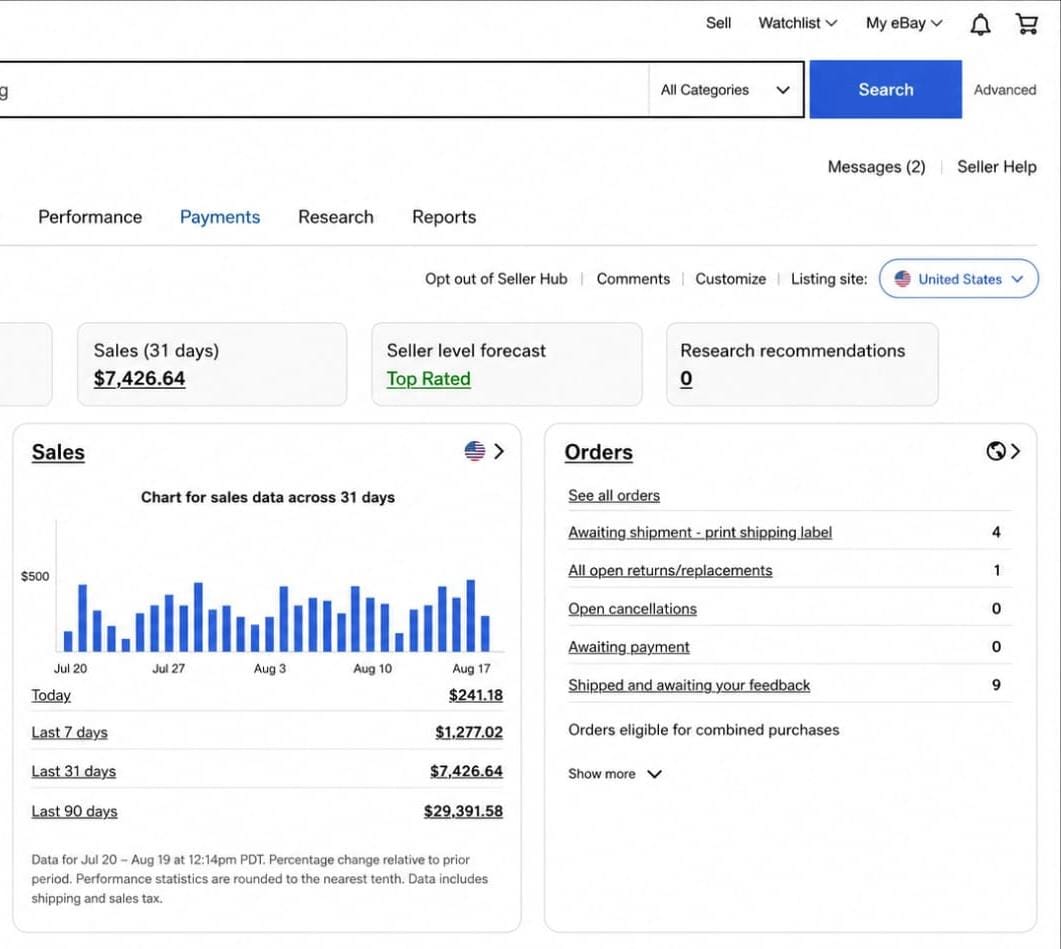The image size is (1061, 949).
Task: Click the Jul 20 label on chart axis
Action: coord(70,669)
